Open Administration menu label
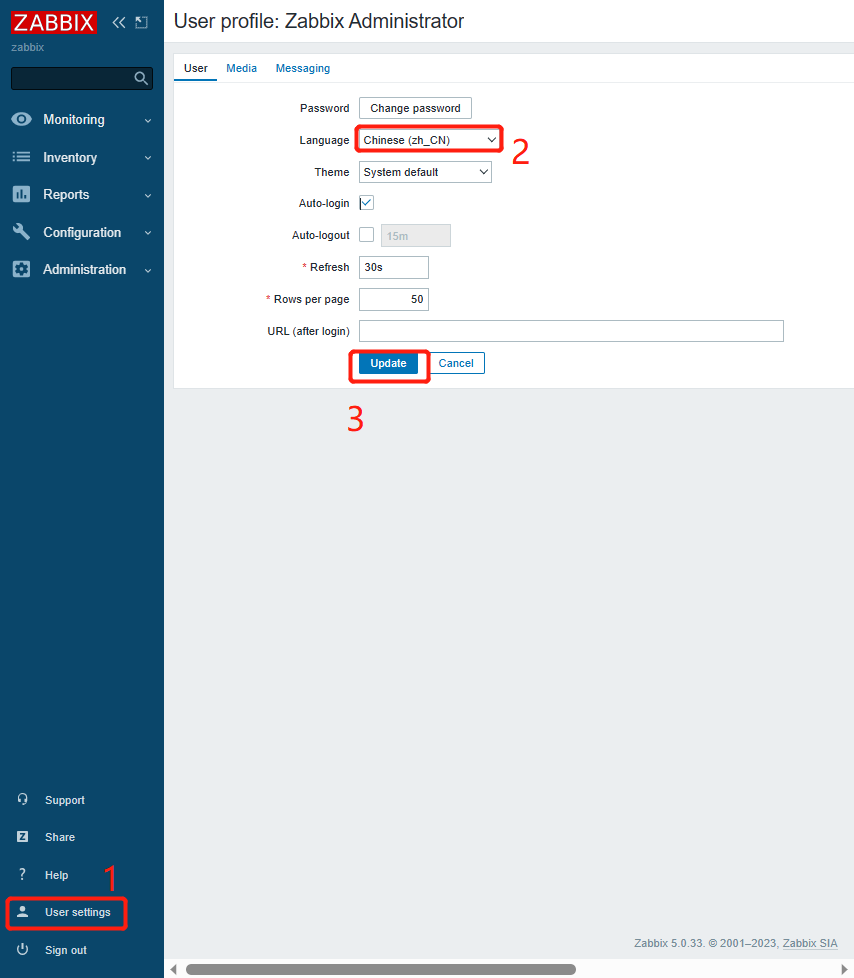854x978 pixels. point(84,269)
